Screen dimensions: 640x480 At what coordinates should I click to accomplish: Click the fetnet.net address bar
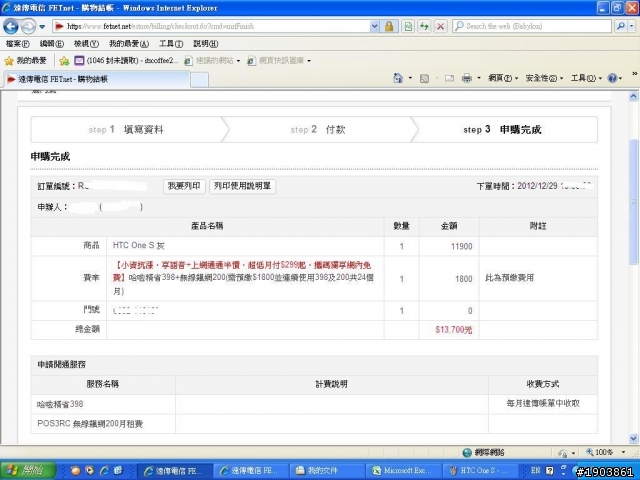point(211,27)
